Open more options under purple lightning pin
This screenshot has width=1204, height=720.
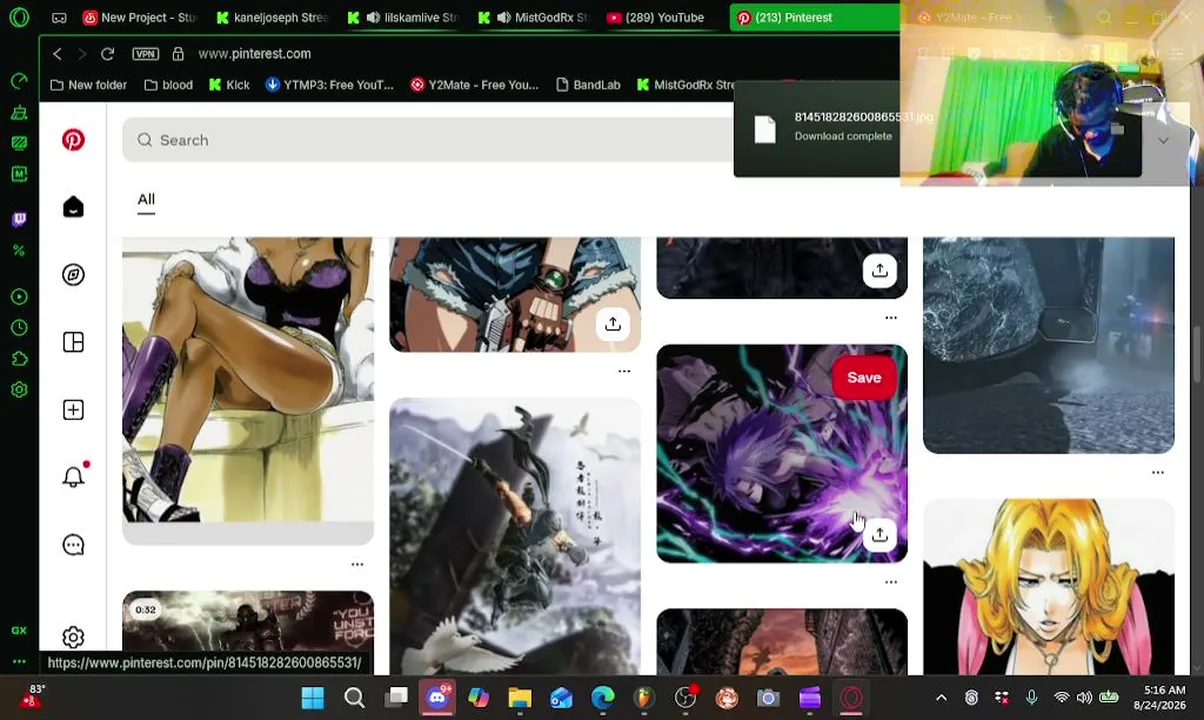point(891,582)
